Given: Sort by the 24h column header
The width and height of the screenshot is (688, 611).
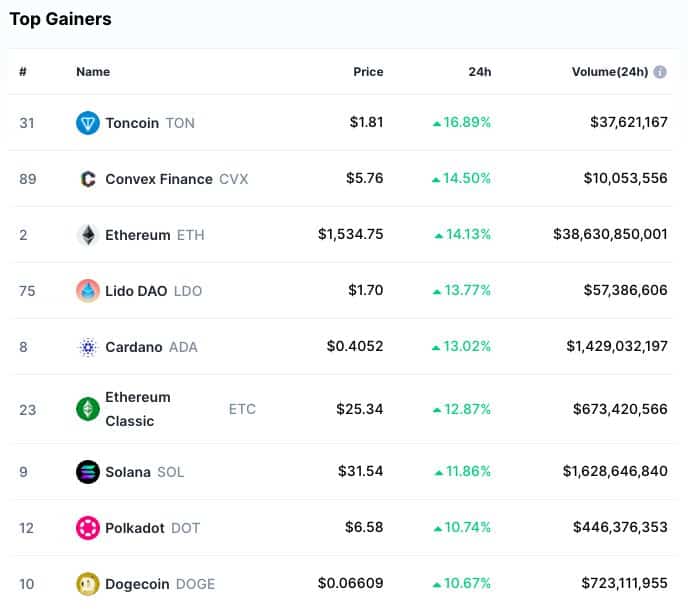Looking at the screenshot, I should 480,72.
